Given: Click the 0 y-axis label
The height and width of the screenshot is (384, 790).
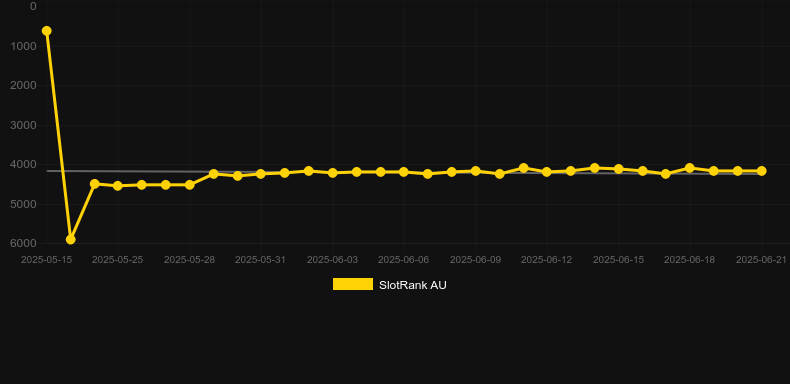Looking at the screenshot, I should click(x=33, y=6).
